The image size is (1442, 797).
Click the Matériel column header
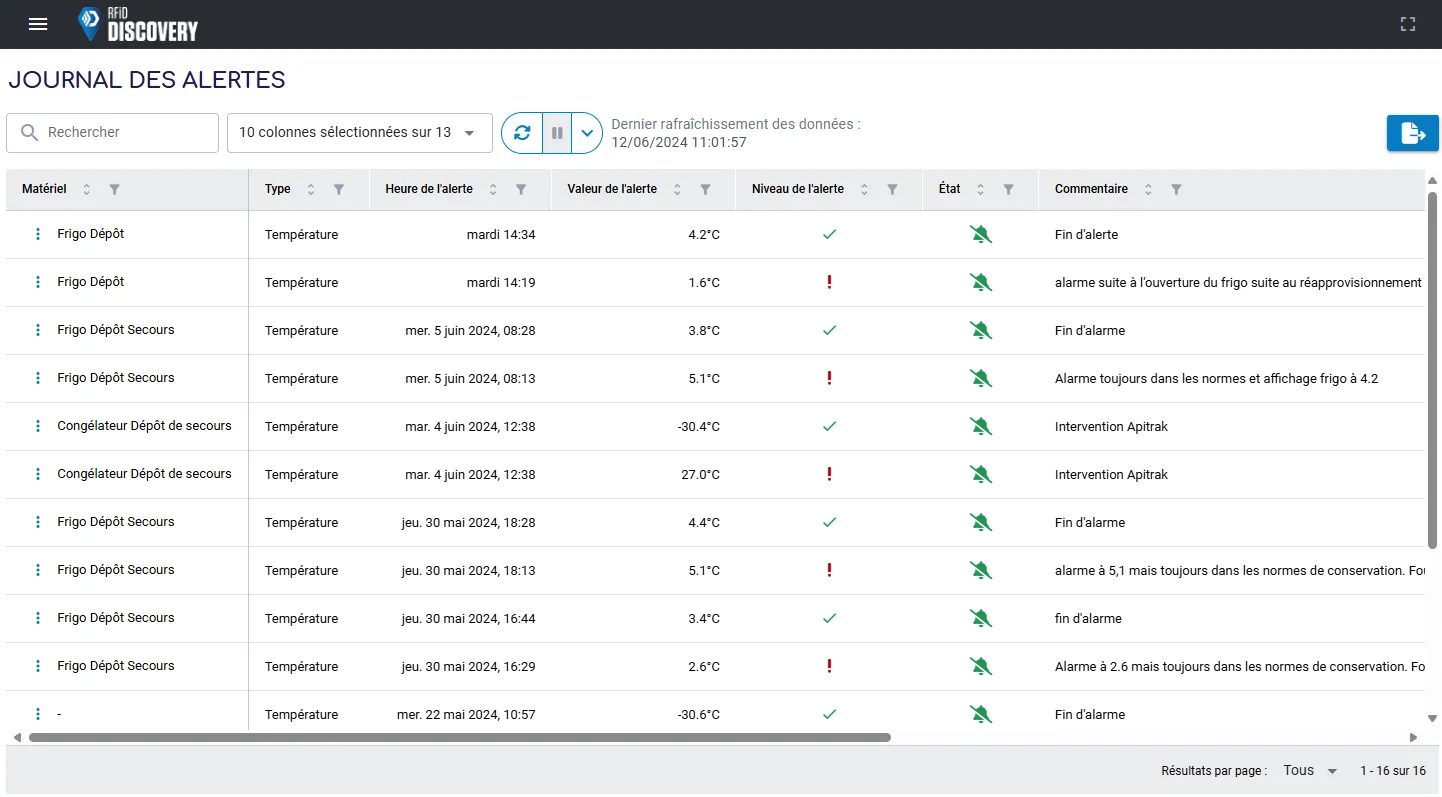(44, 189)
